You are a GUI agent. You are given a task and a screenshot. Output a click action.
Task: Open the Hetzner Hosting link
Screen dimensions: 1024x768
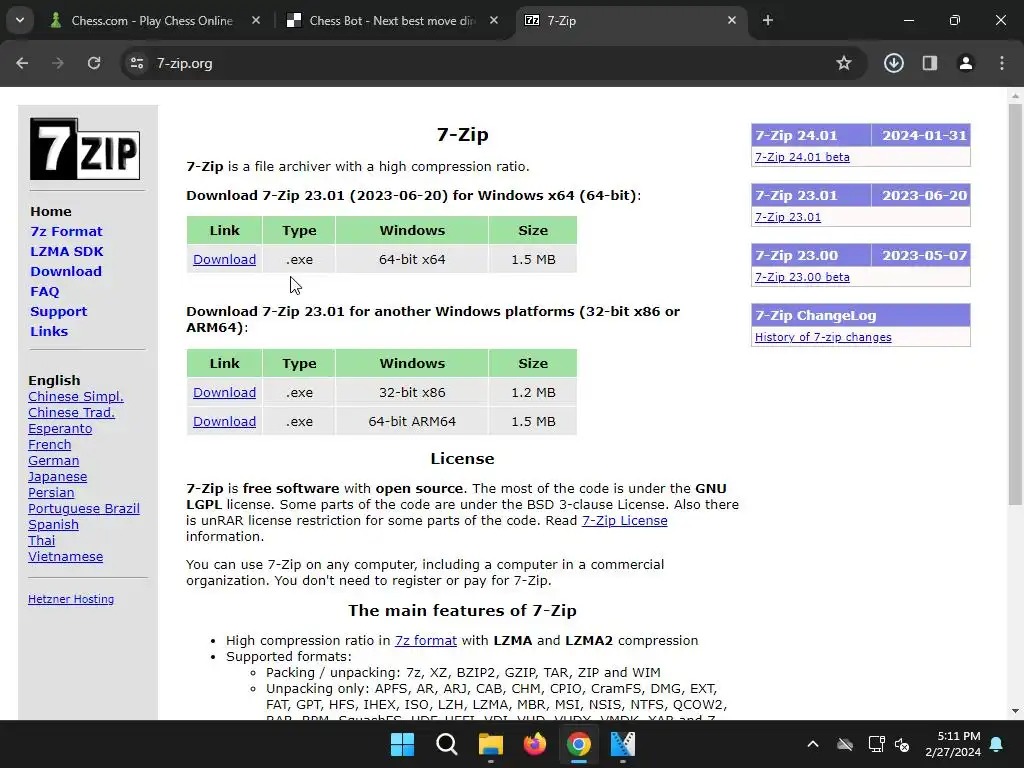[x=71, y=600]
